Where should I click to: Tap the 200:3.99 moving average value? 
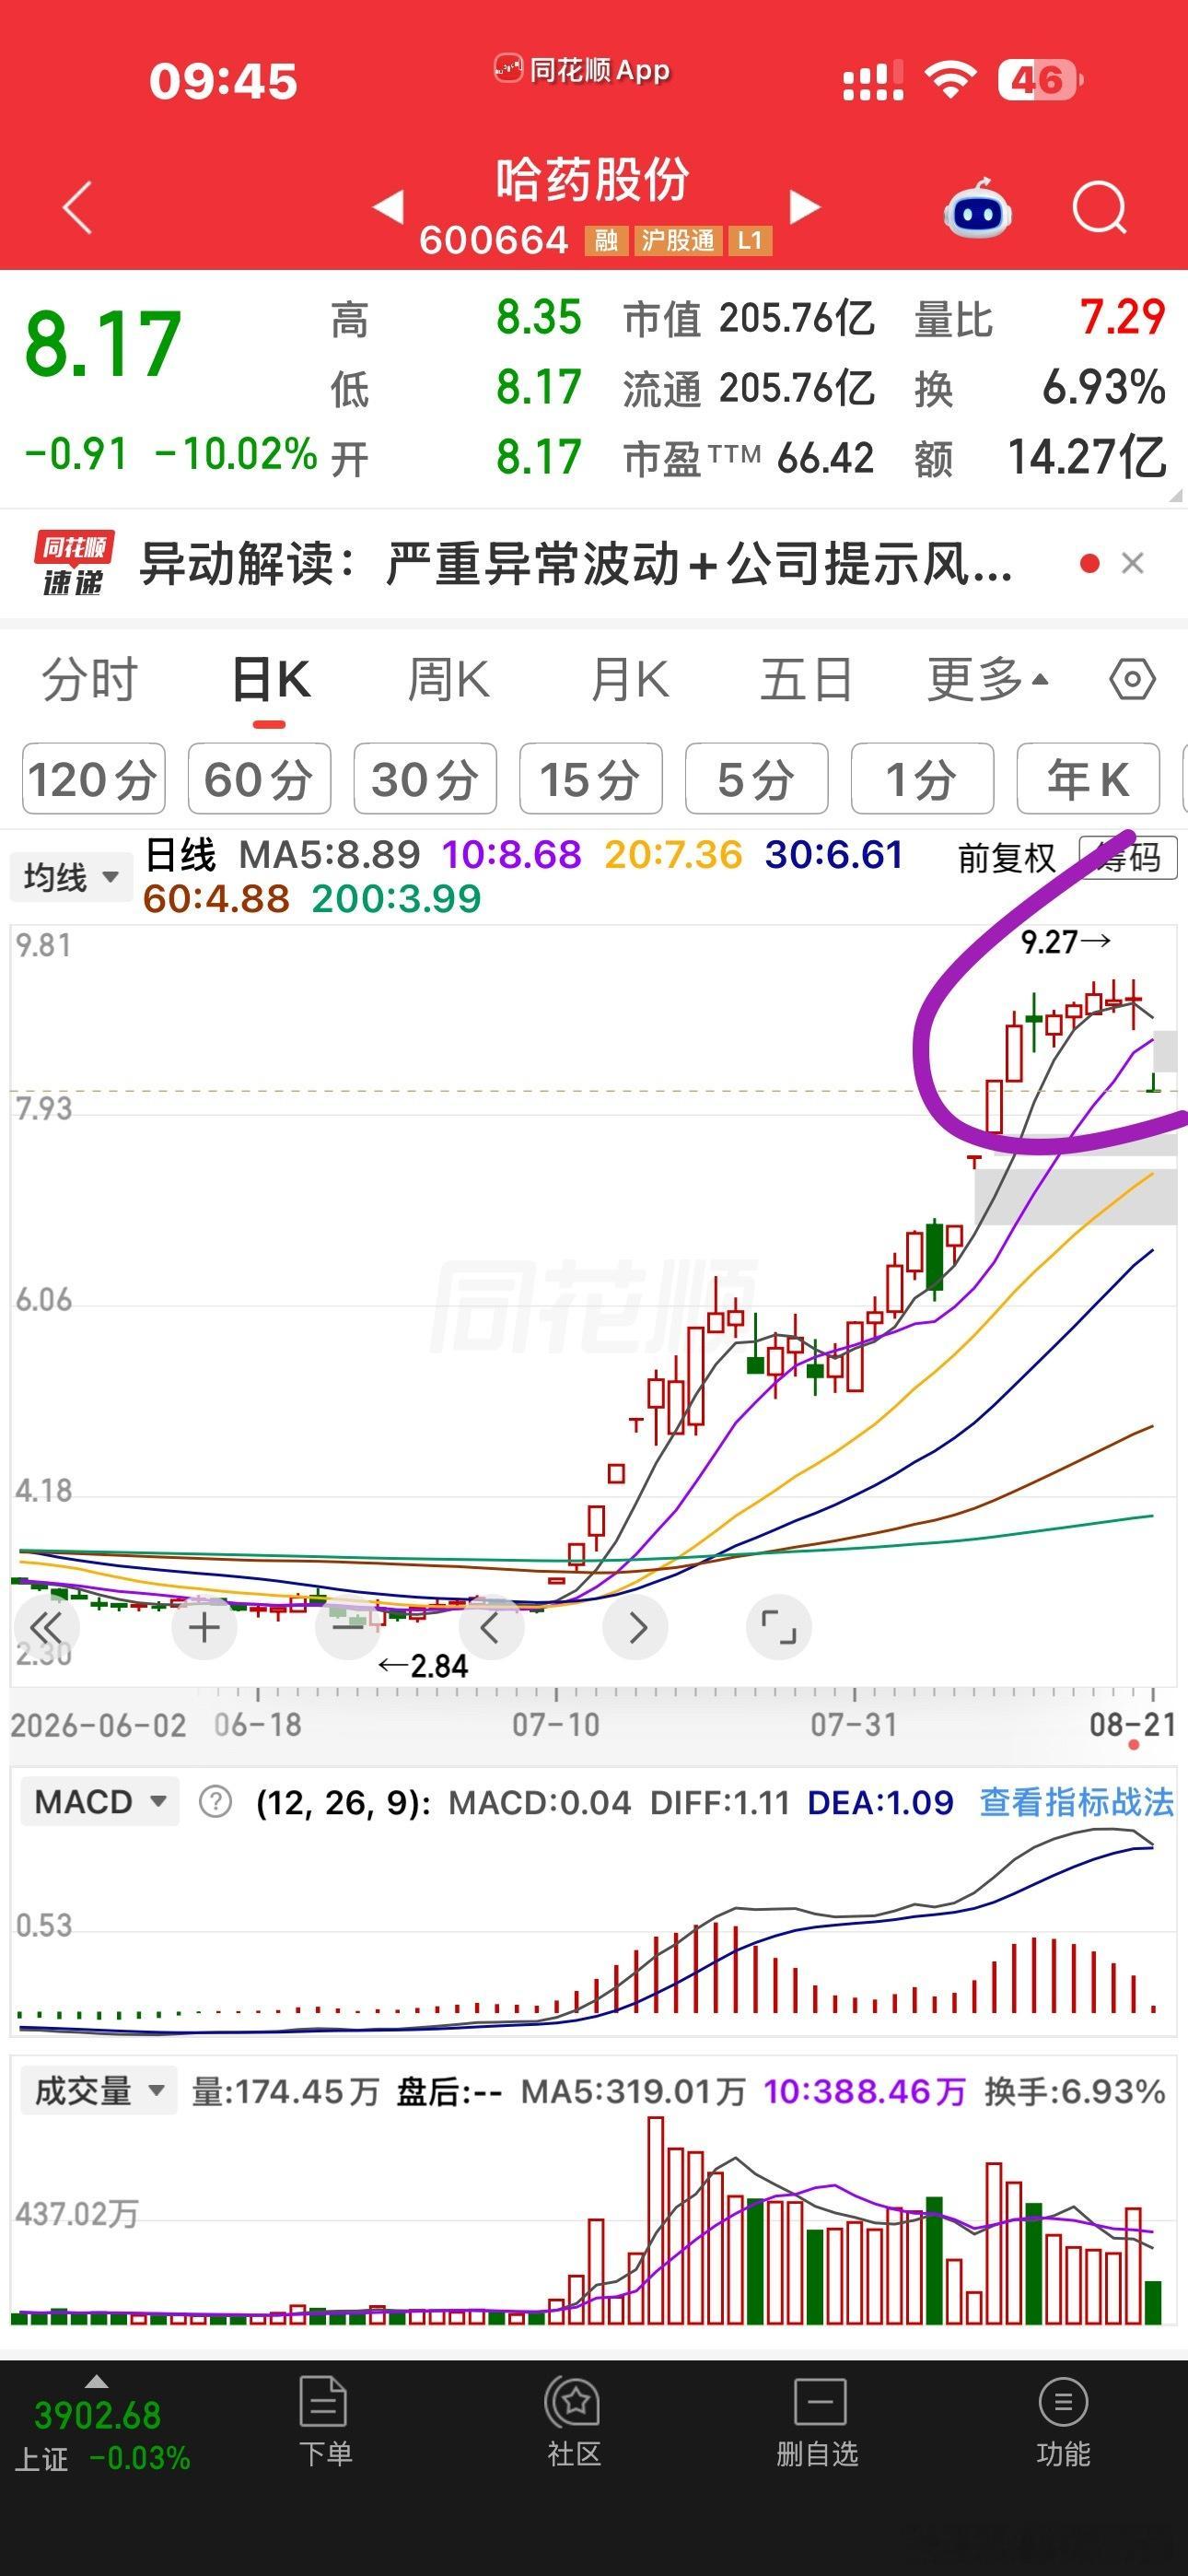pos(396,899)
